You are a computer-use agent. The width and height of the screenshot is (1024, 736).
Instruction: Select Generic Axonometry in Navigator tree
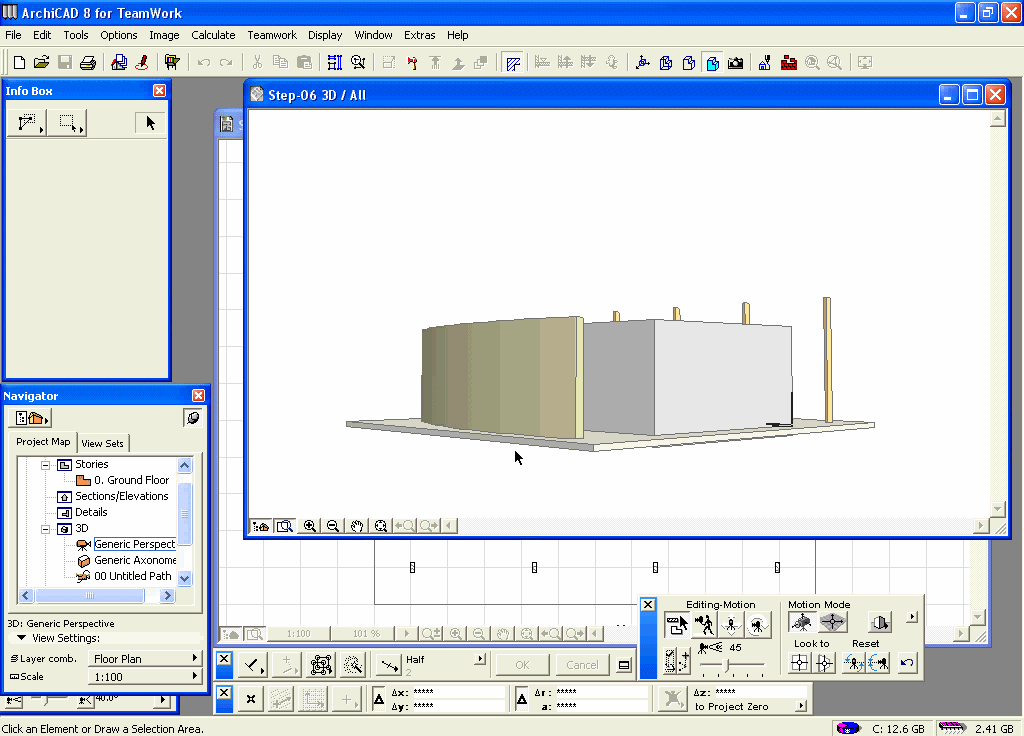(x=135, y=560)
